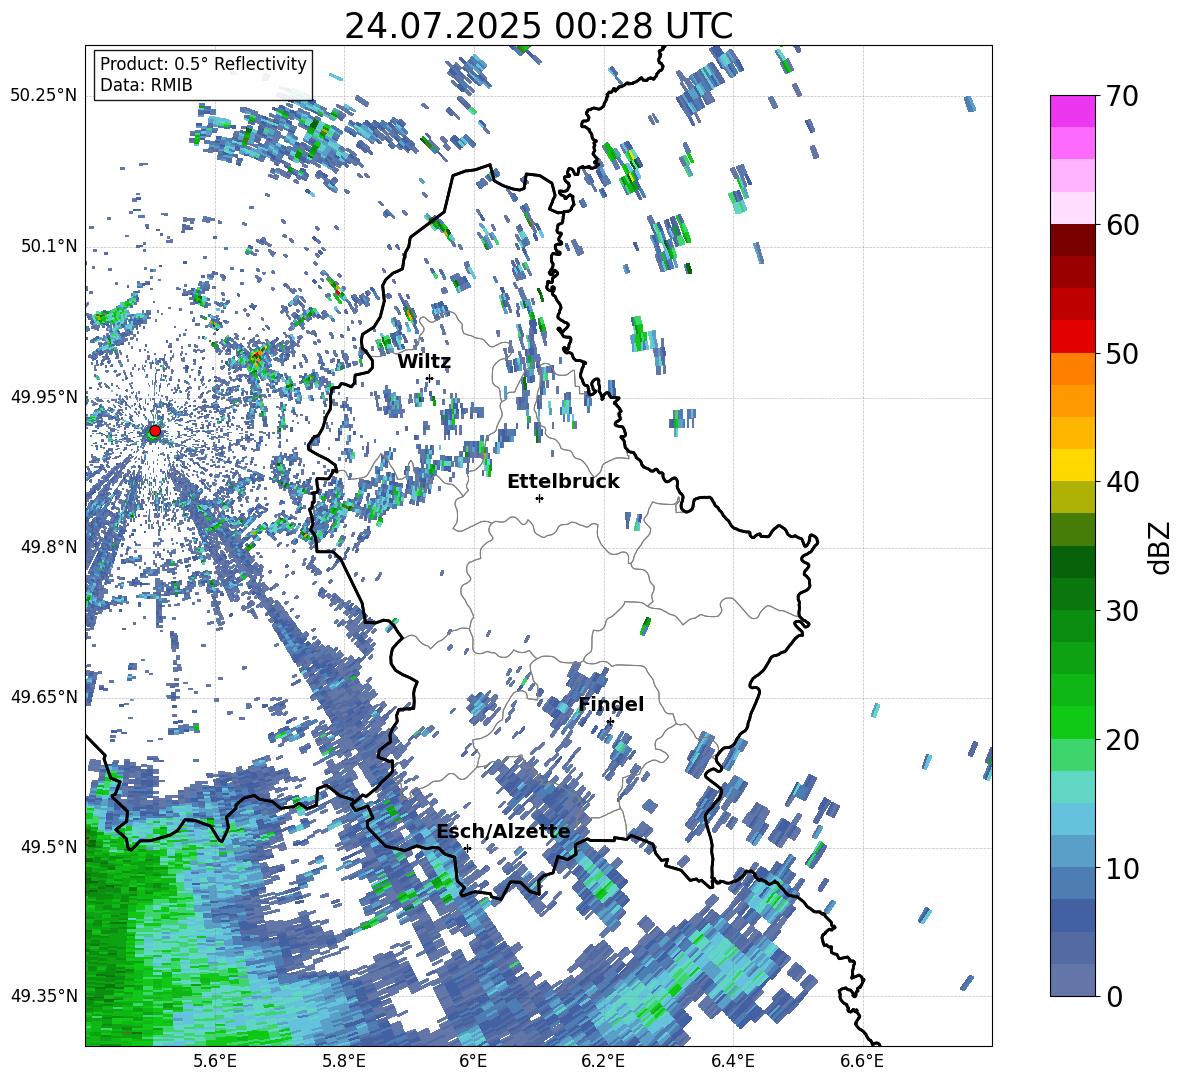Viewport: 1184px width, 1081px height.
Task: Click the title 24.07.2025 00:28 UTC
Action: pyautogui.click(x=538, y=26)
